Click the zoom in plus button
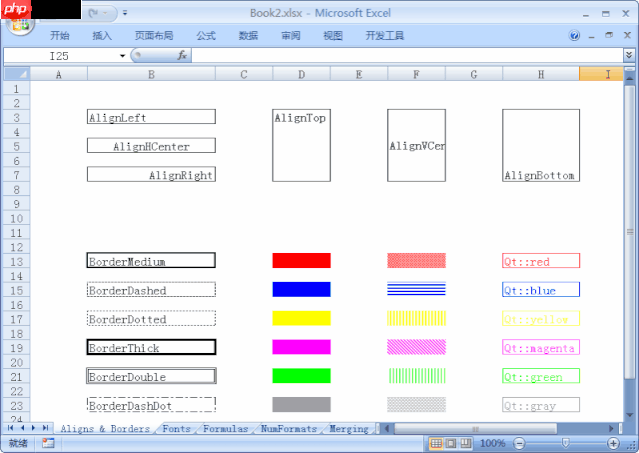Image resolution: width=639 pixels, height=453 pixels. click(613, 443)
